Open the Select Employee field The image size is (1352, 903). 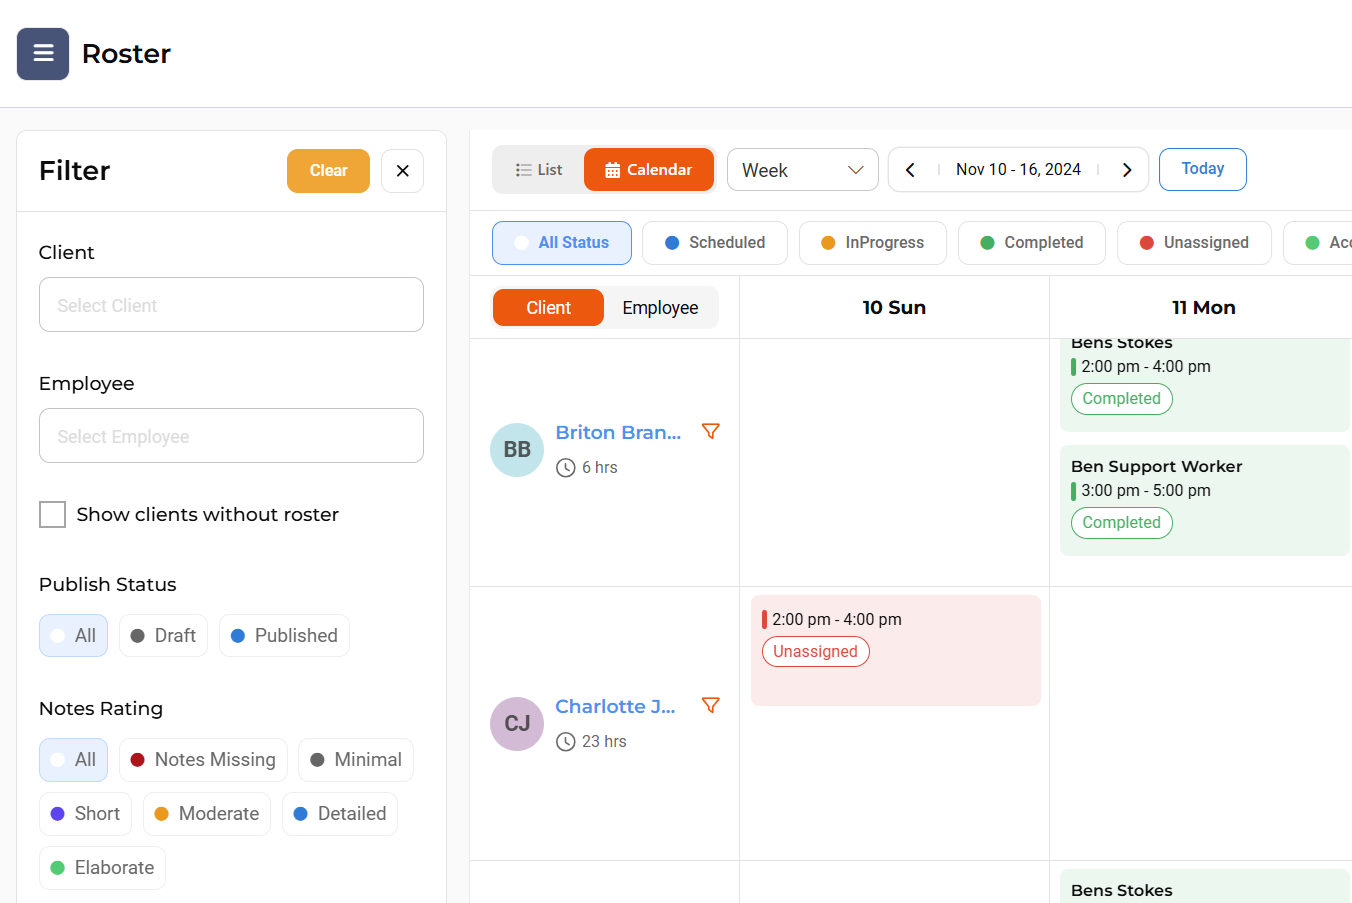(x=231, y=436)
